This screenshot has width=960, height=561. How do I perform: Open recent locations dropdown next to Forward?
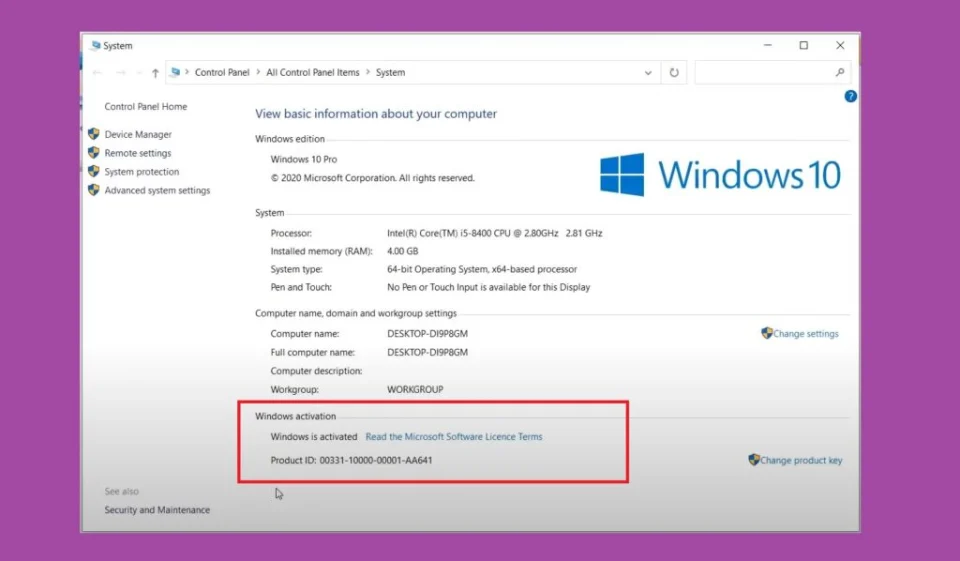(139, 73)
